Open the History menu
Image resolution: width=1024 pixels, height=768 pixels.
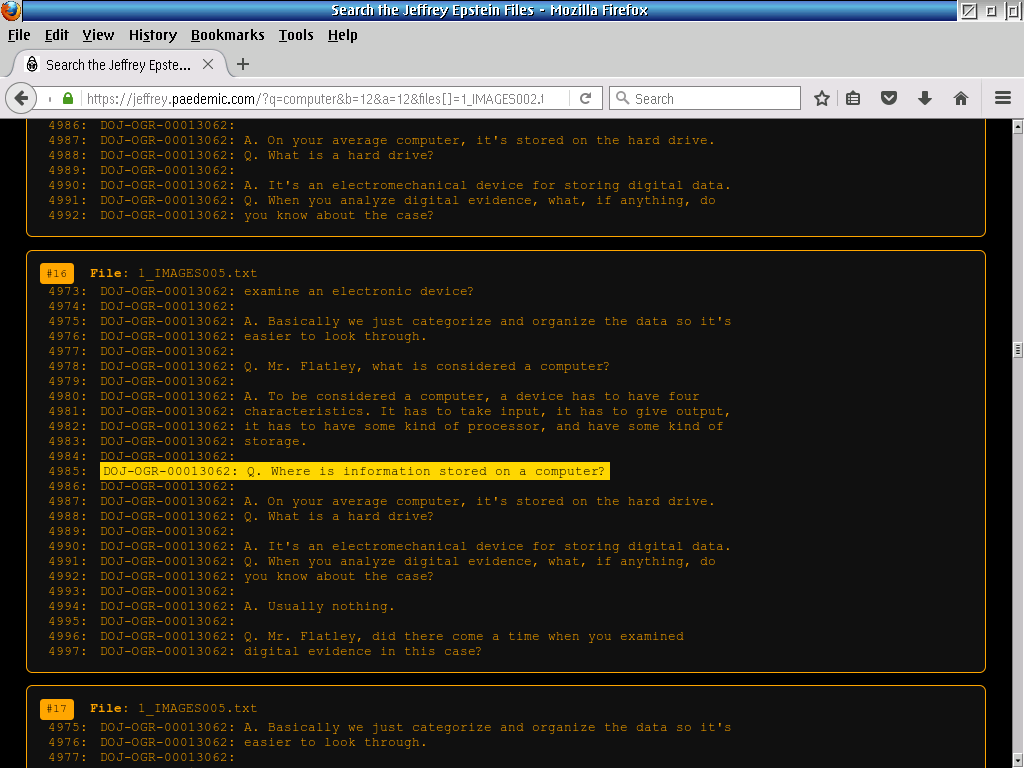click(x=153, y=35)
